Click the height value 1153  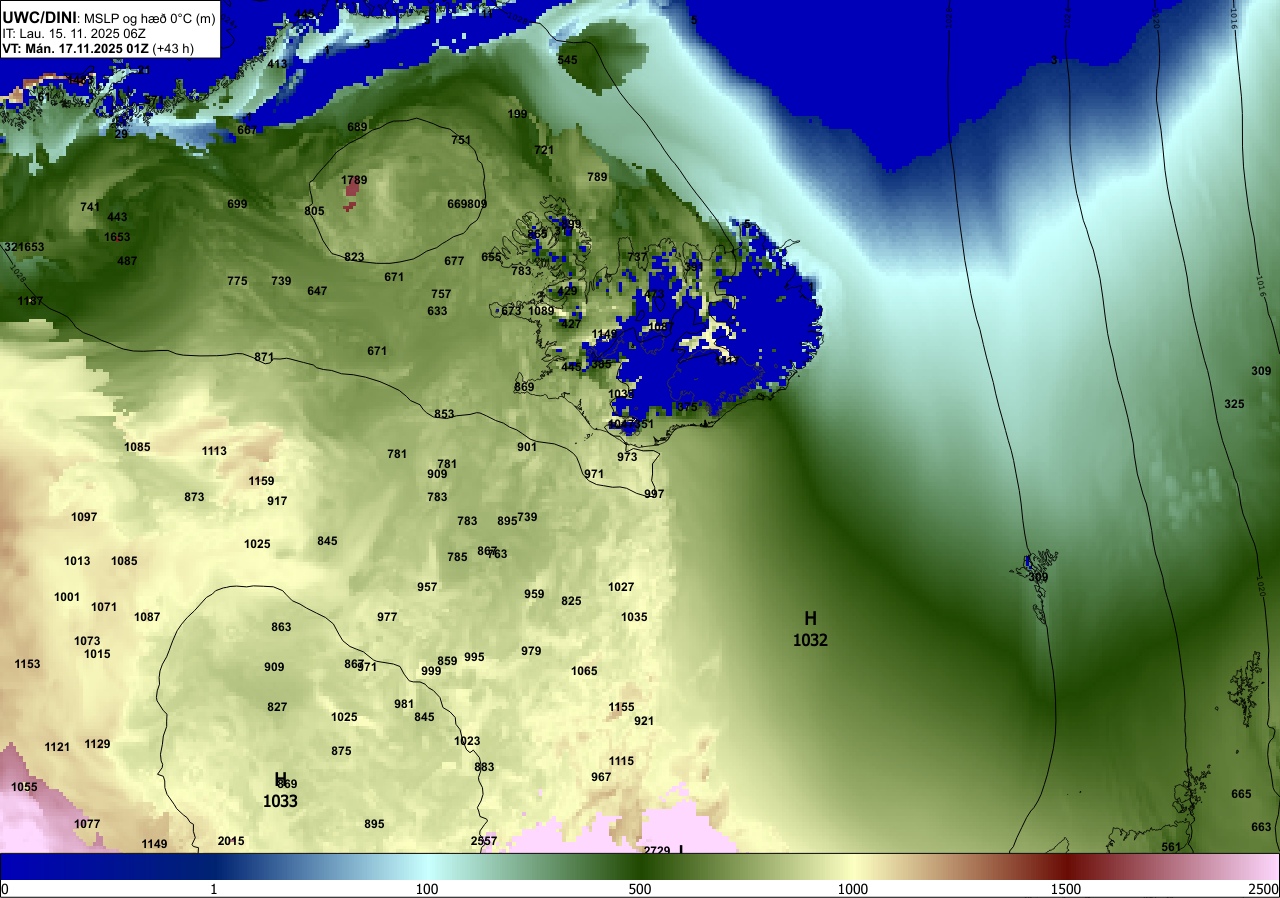27,664
